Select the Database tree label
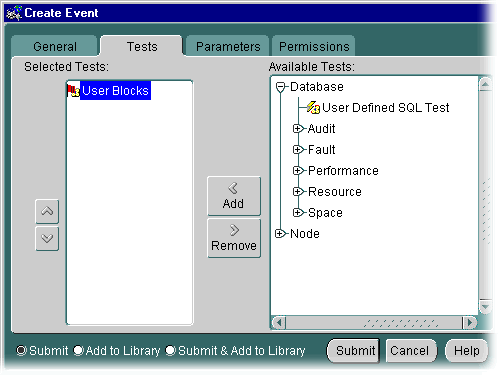Screen dimensions: 498x375 point(317,87)
